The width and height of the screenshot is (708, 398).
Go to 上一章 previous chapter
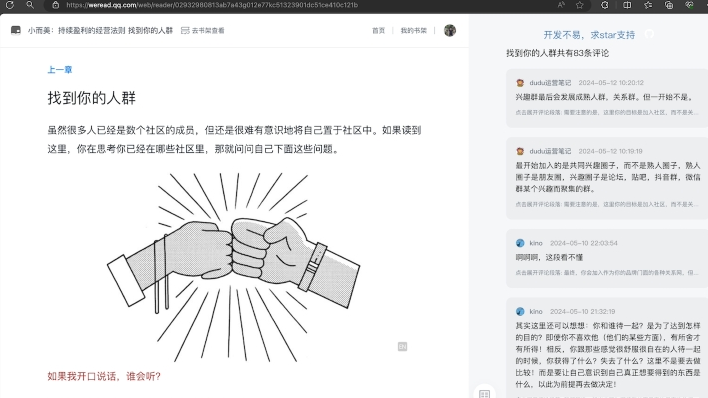(x=60, y=70)
